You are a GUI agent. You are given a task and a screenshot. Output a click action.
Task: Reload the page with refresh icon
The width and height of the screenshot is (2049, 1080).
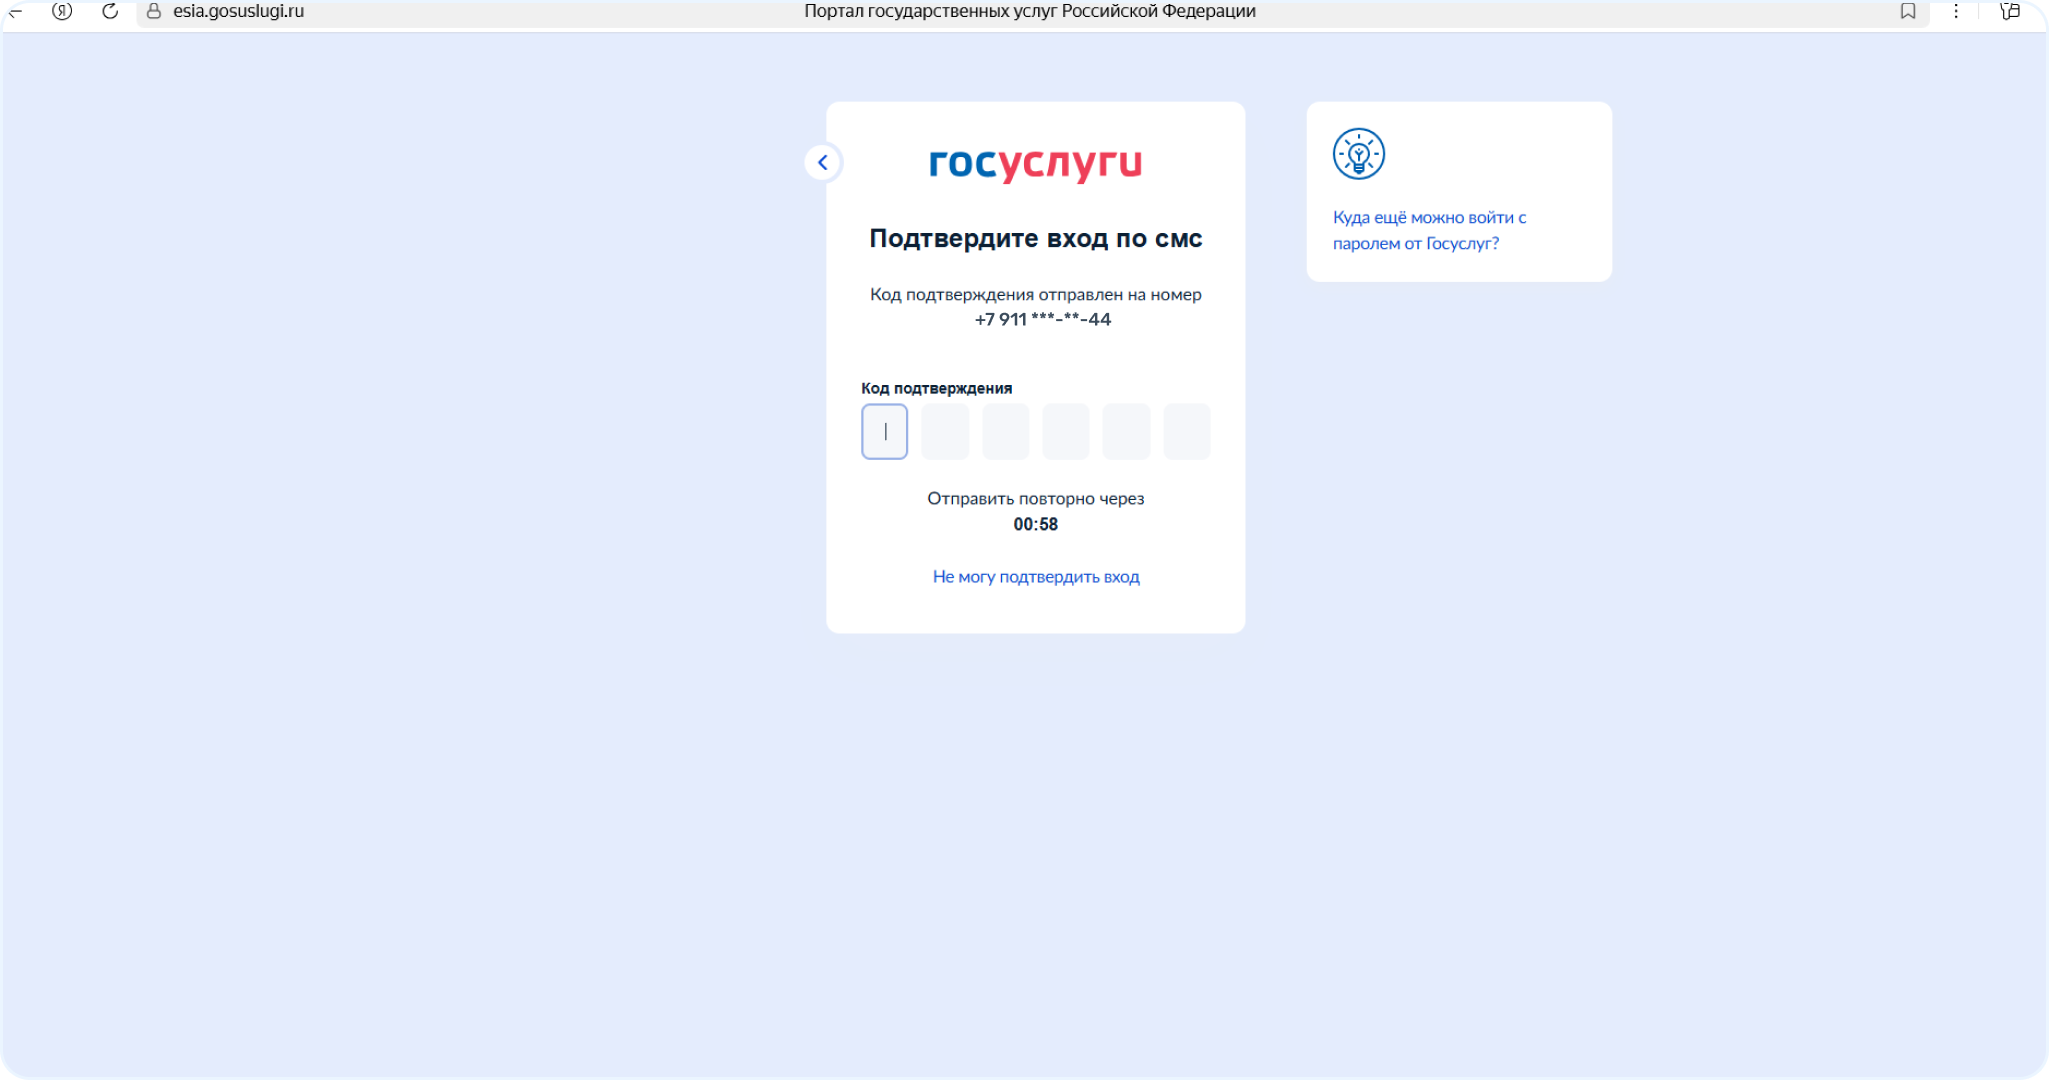point(110,11)
